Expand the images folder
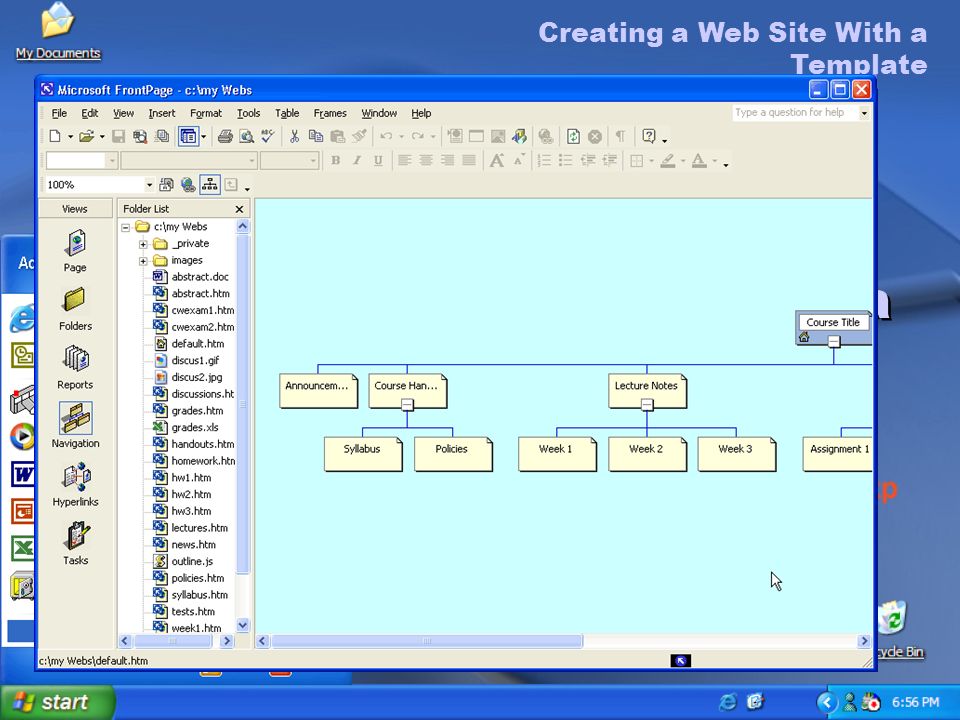This screenshot has width=960, height=720. 143,261
